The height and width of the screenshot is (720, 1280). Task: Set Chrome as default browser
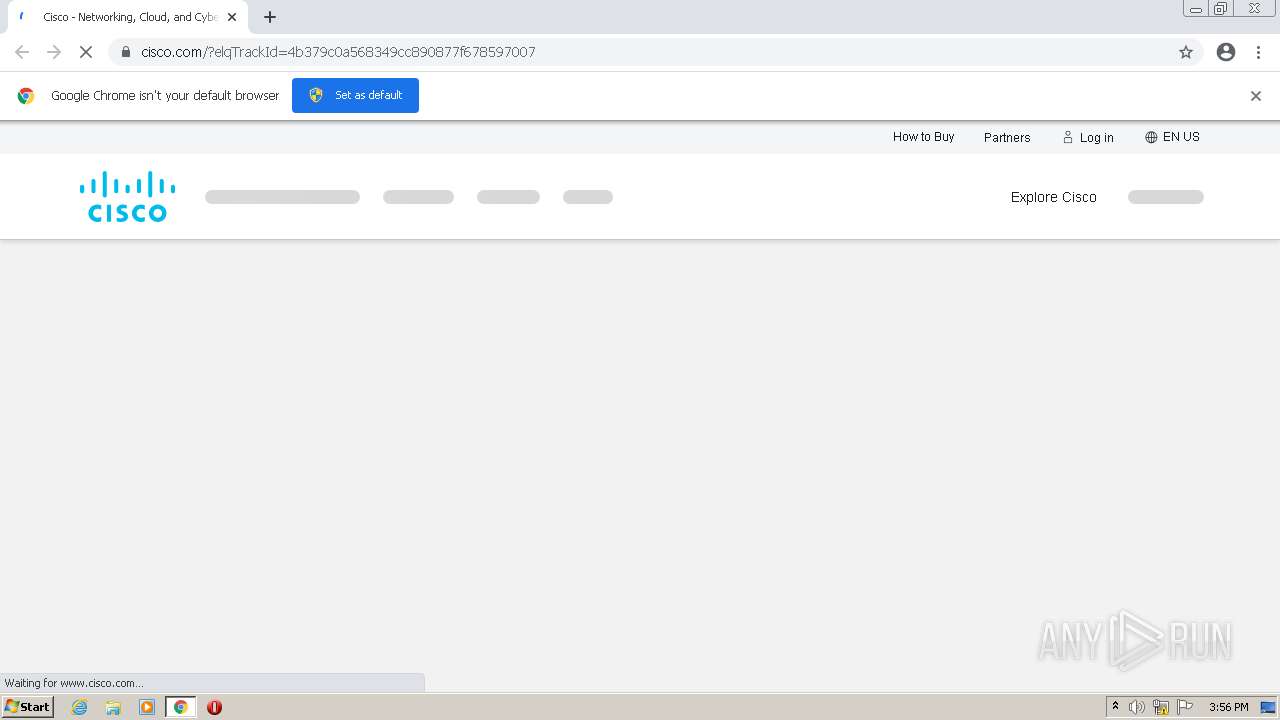[355, 95]
